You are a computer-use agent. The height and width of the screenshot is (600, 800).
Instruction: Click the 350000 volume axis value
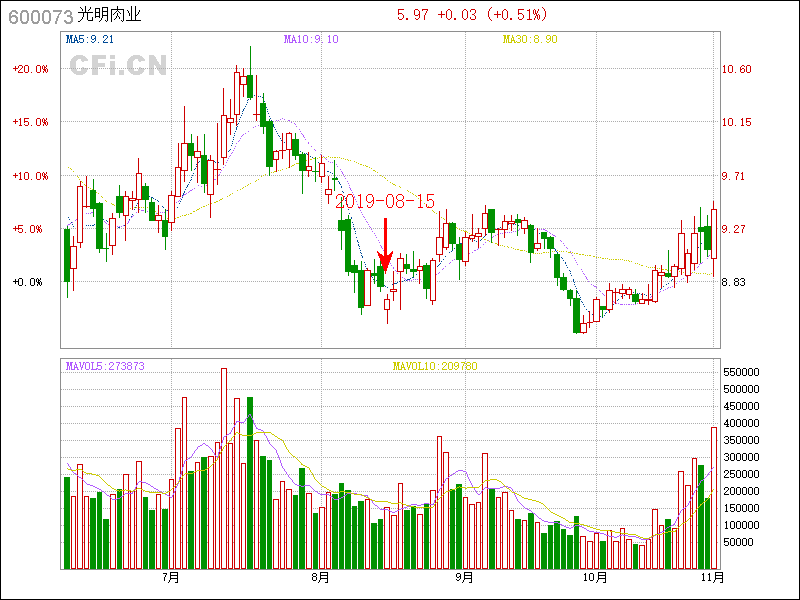(741, 440)
